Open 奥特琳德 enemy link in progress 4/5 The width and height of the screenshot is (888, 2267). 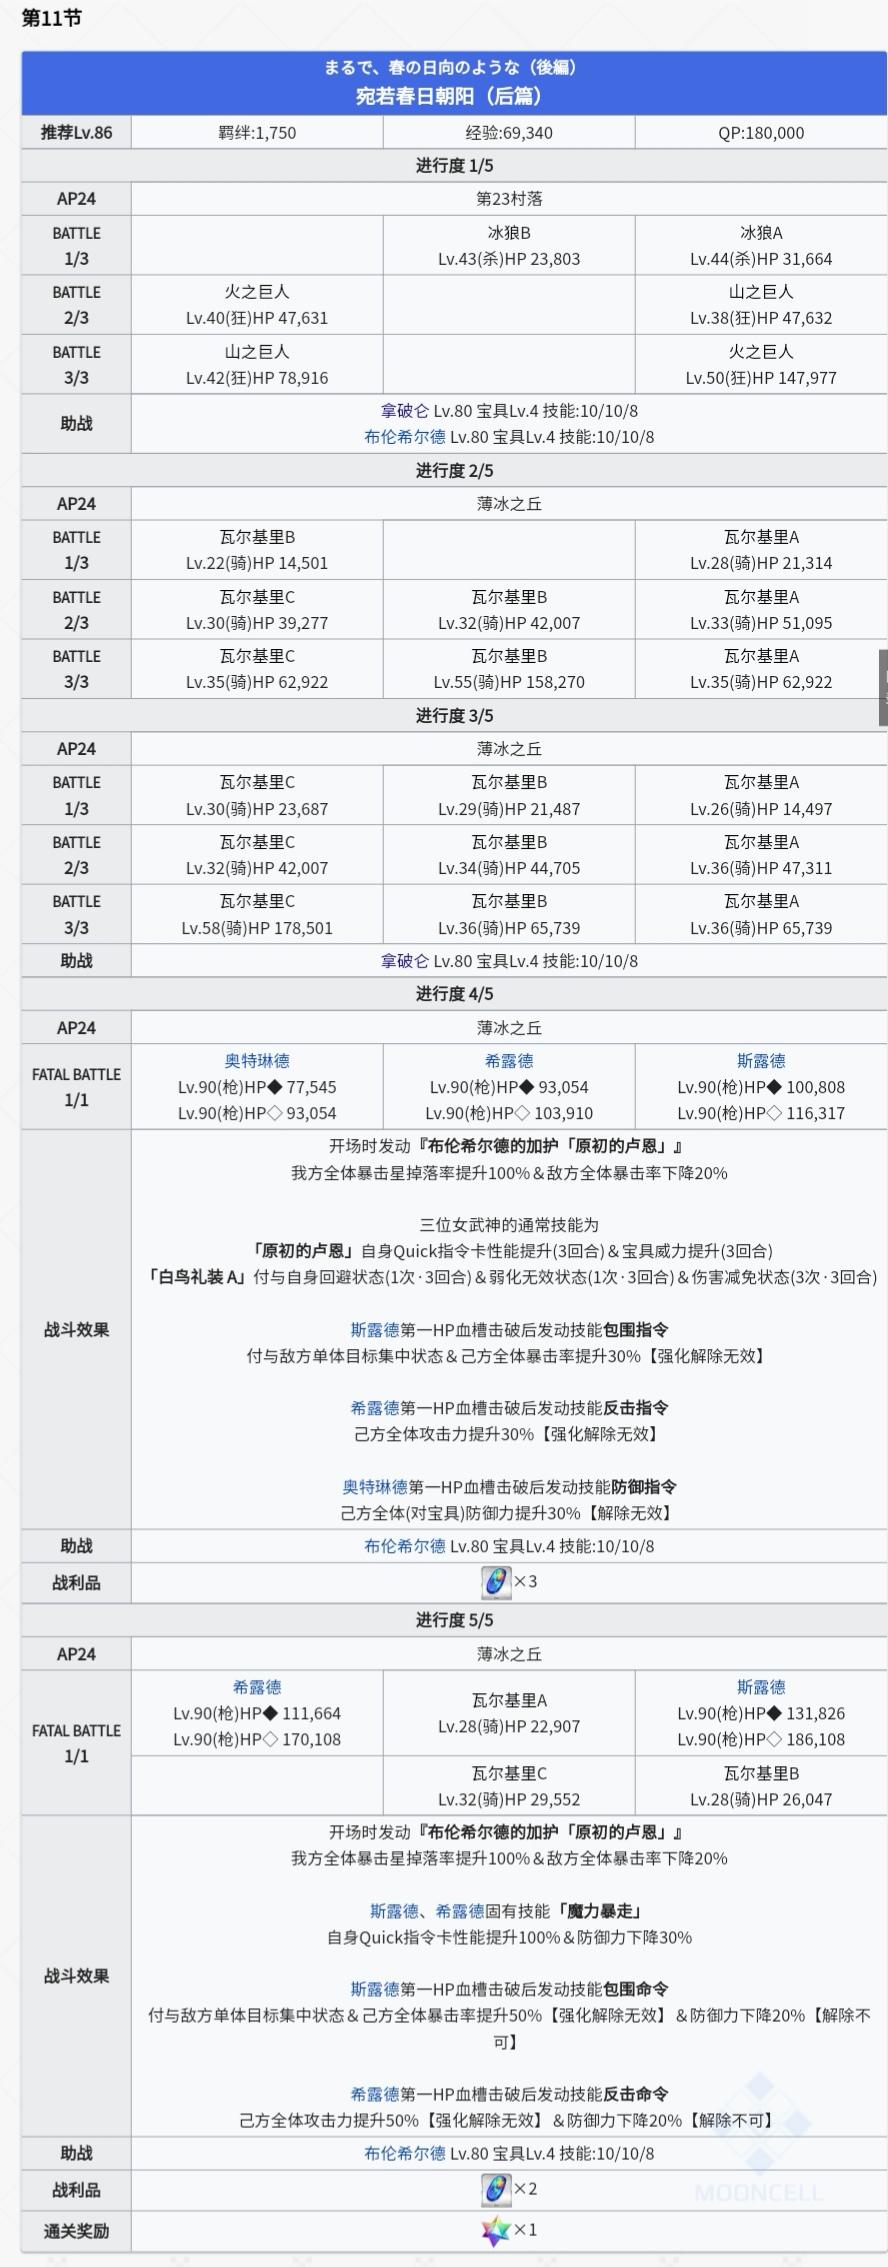click(257, 1061)
